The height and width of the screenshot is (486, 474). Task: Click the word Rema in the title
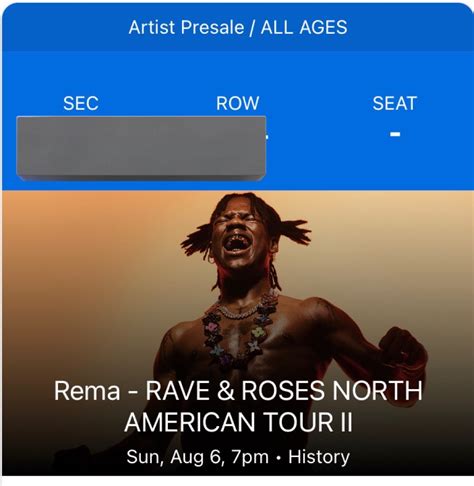[87, 391]
